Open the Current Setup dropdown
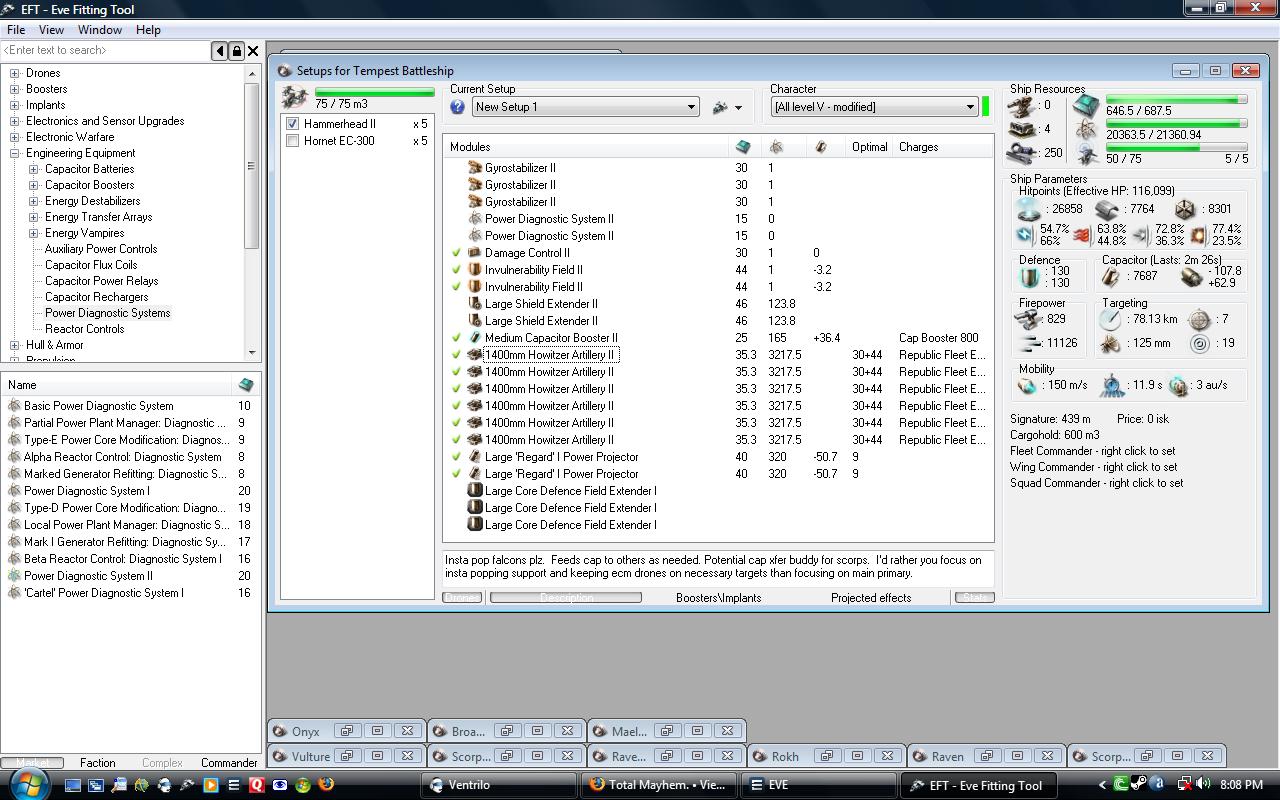Screen dimensions: 1280x800 click(690, 107)
